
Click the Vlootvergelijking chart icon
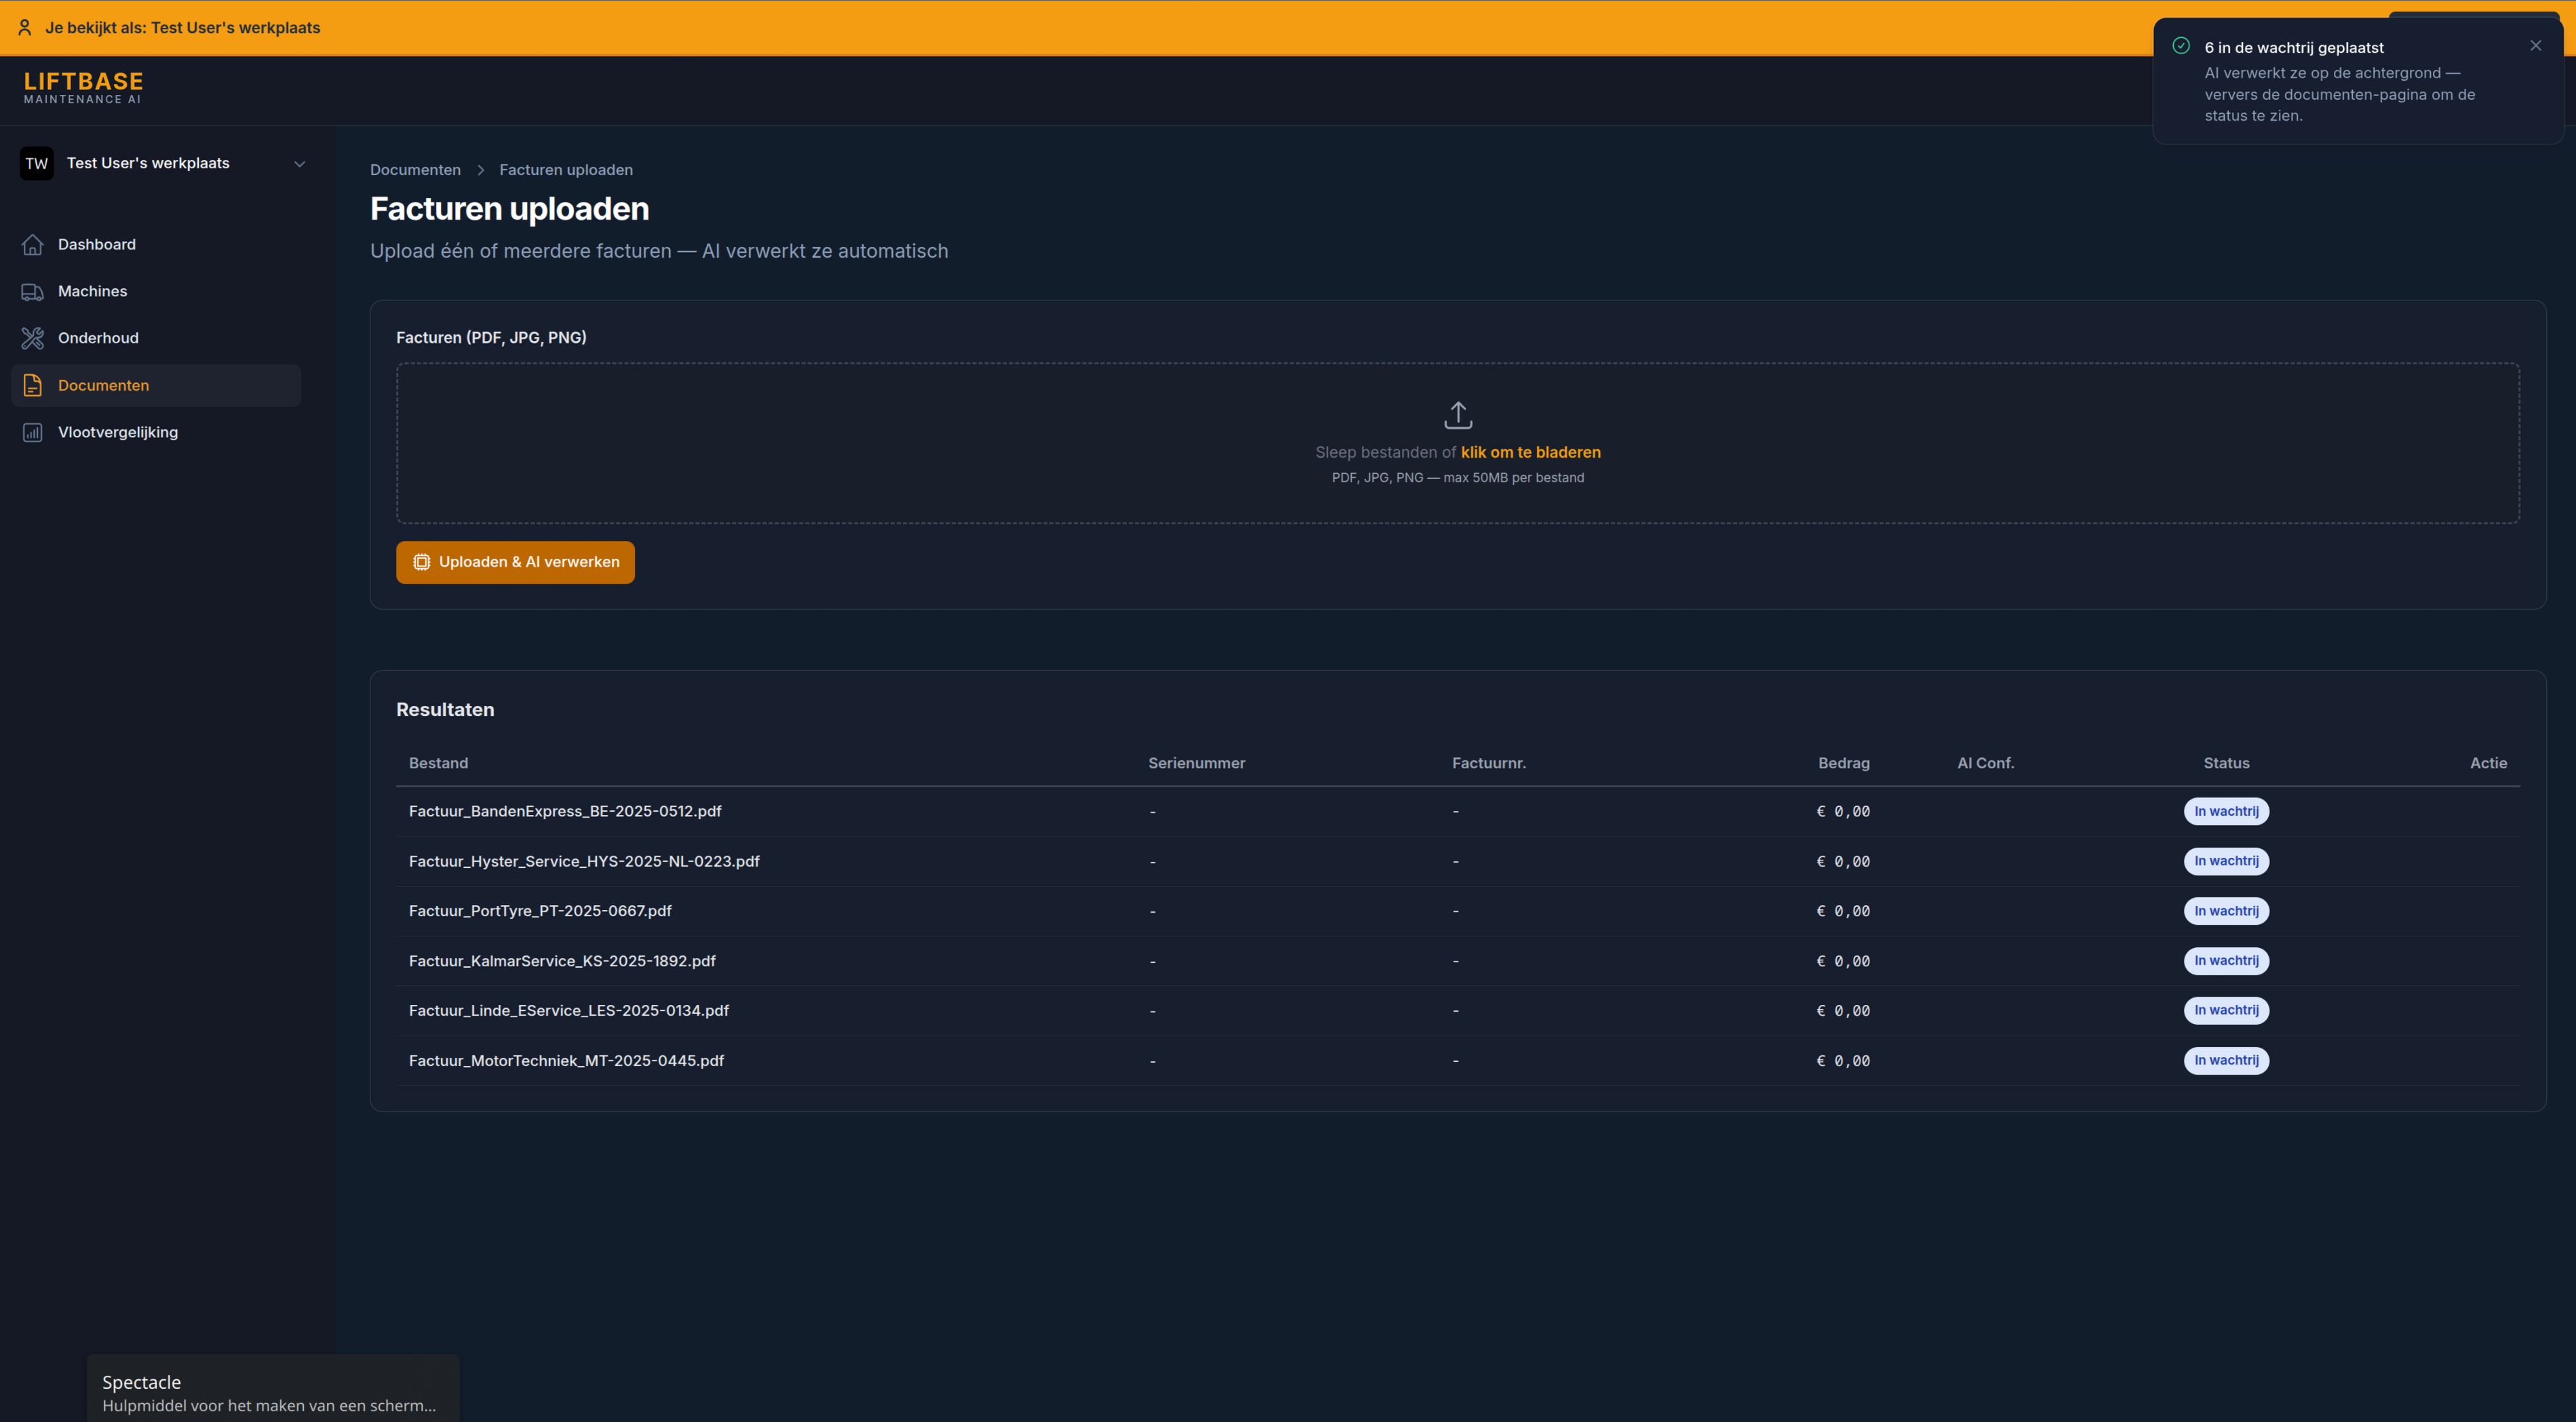pos(32,432)
